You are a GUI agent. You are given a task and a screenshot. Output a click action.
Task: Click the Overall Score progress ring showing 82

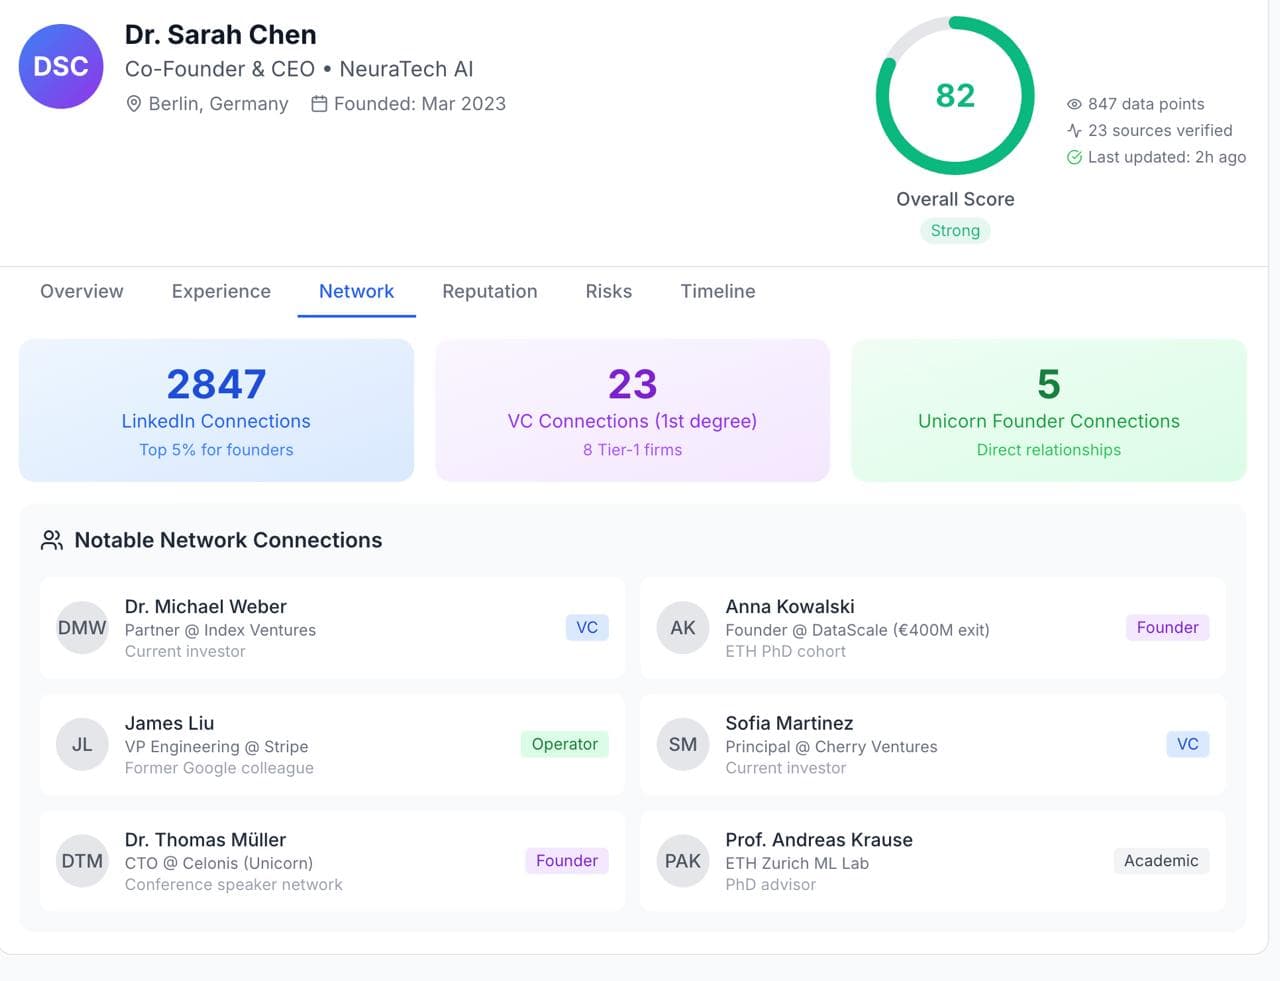(955, 95)
